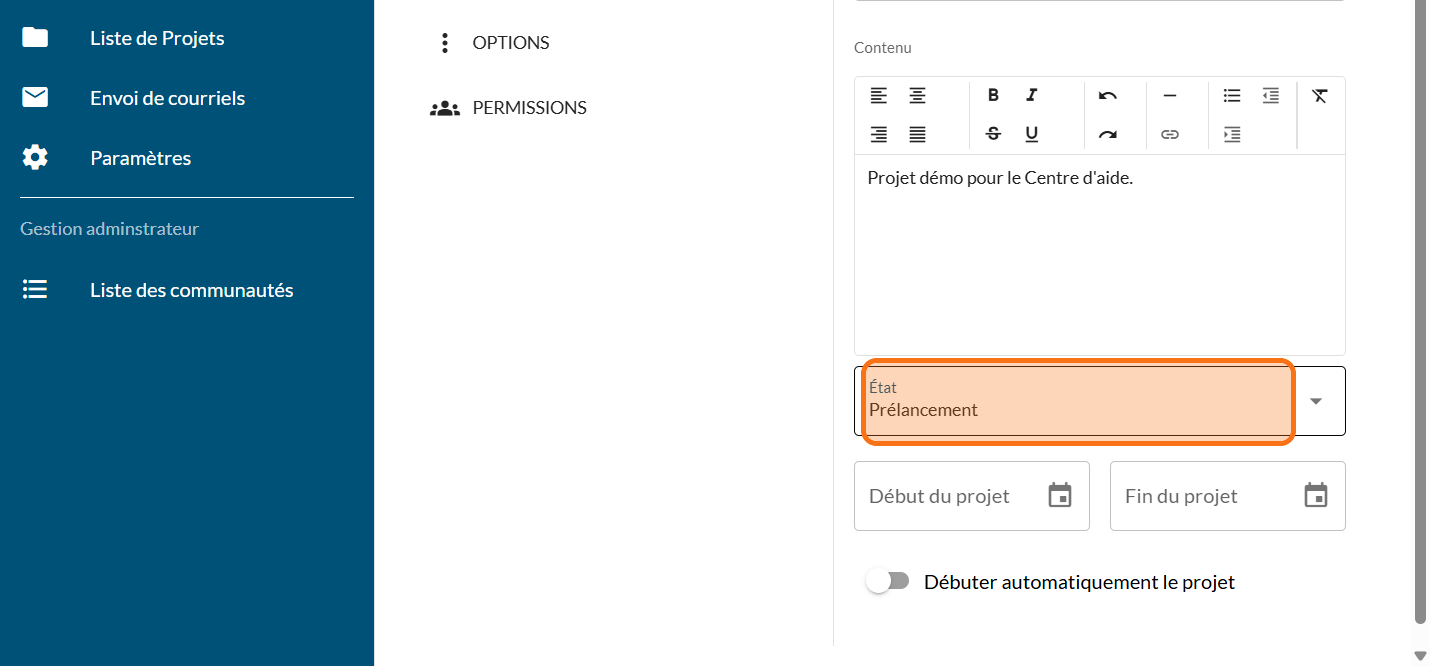Apply bold formatting in the editor
Image resolution: width=1430 pixels, height=666 pixels.
coord(993,96)
